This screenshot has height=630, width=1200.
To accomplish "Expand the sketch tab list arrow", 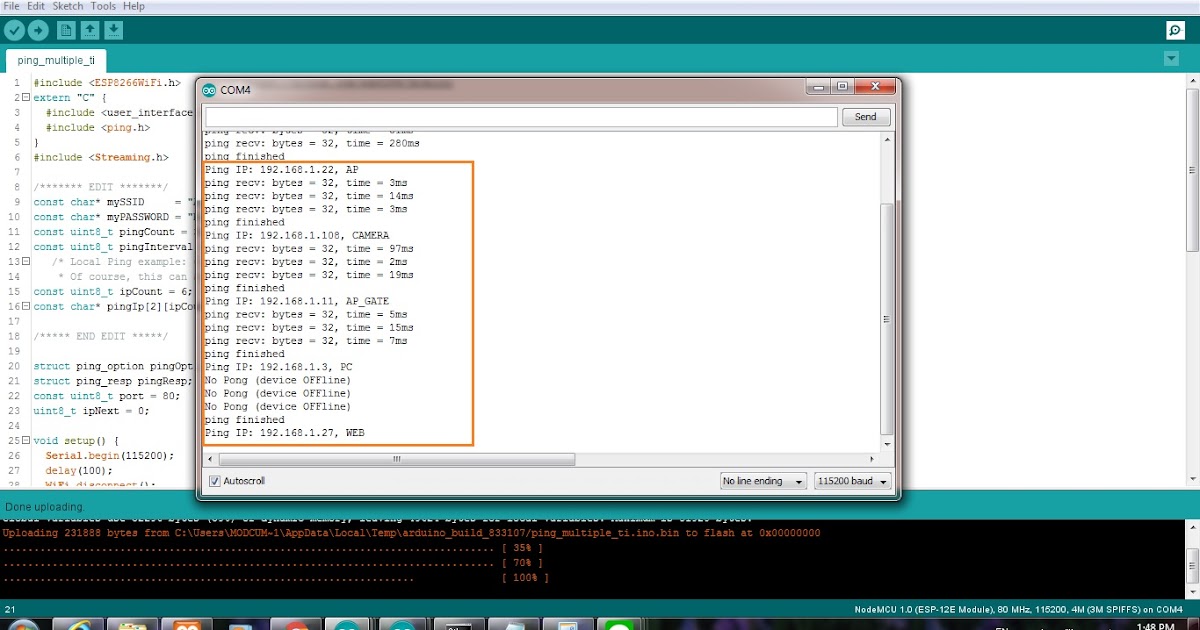I will 1171,59.
